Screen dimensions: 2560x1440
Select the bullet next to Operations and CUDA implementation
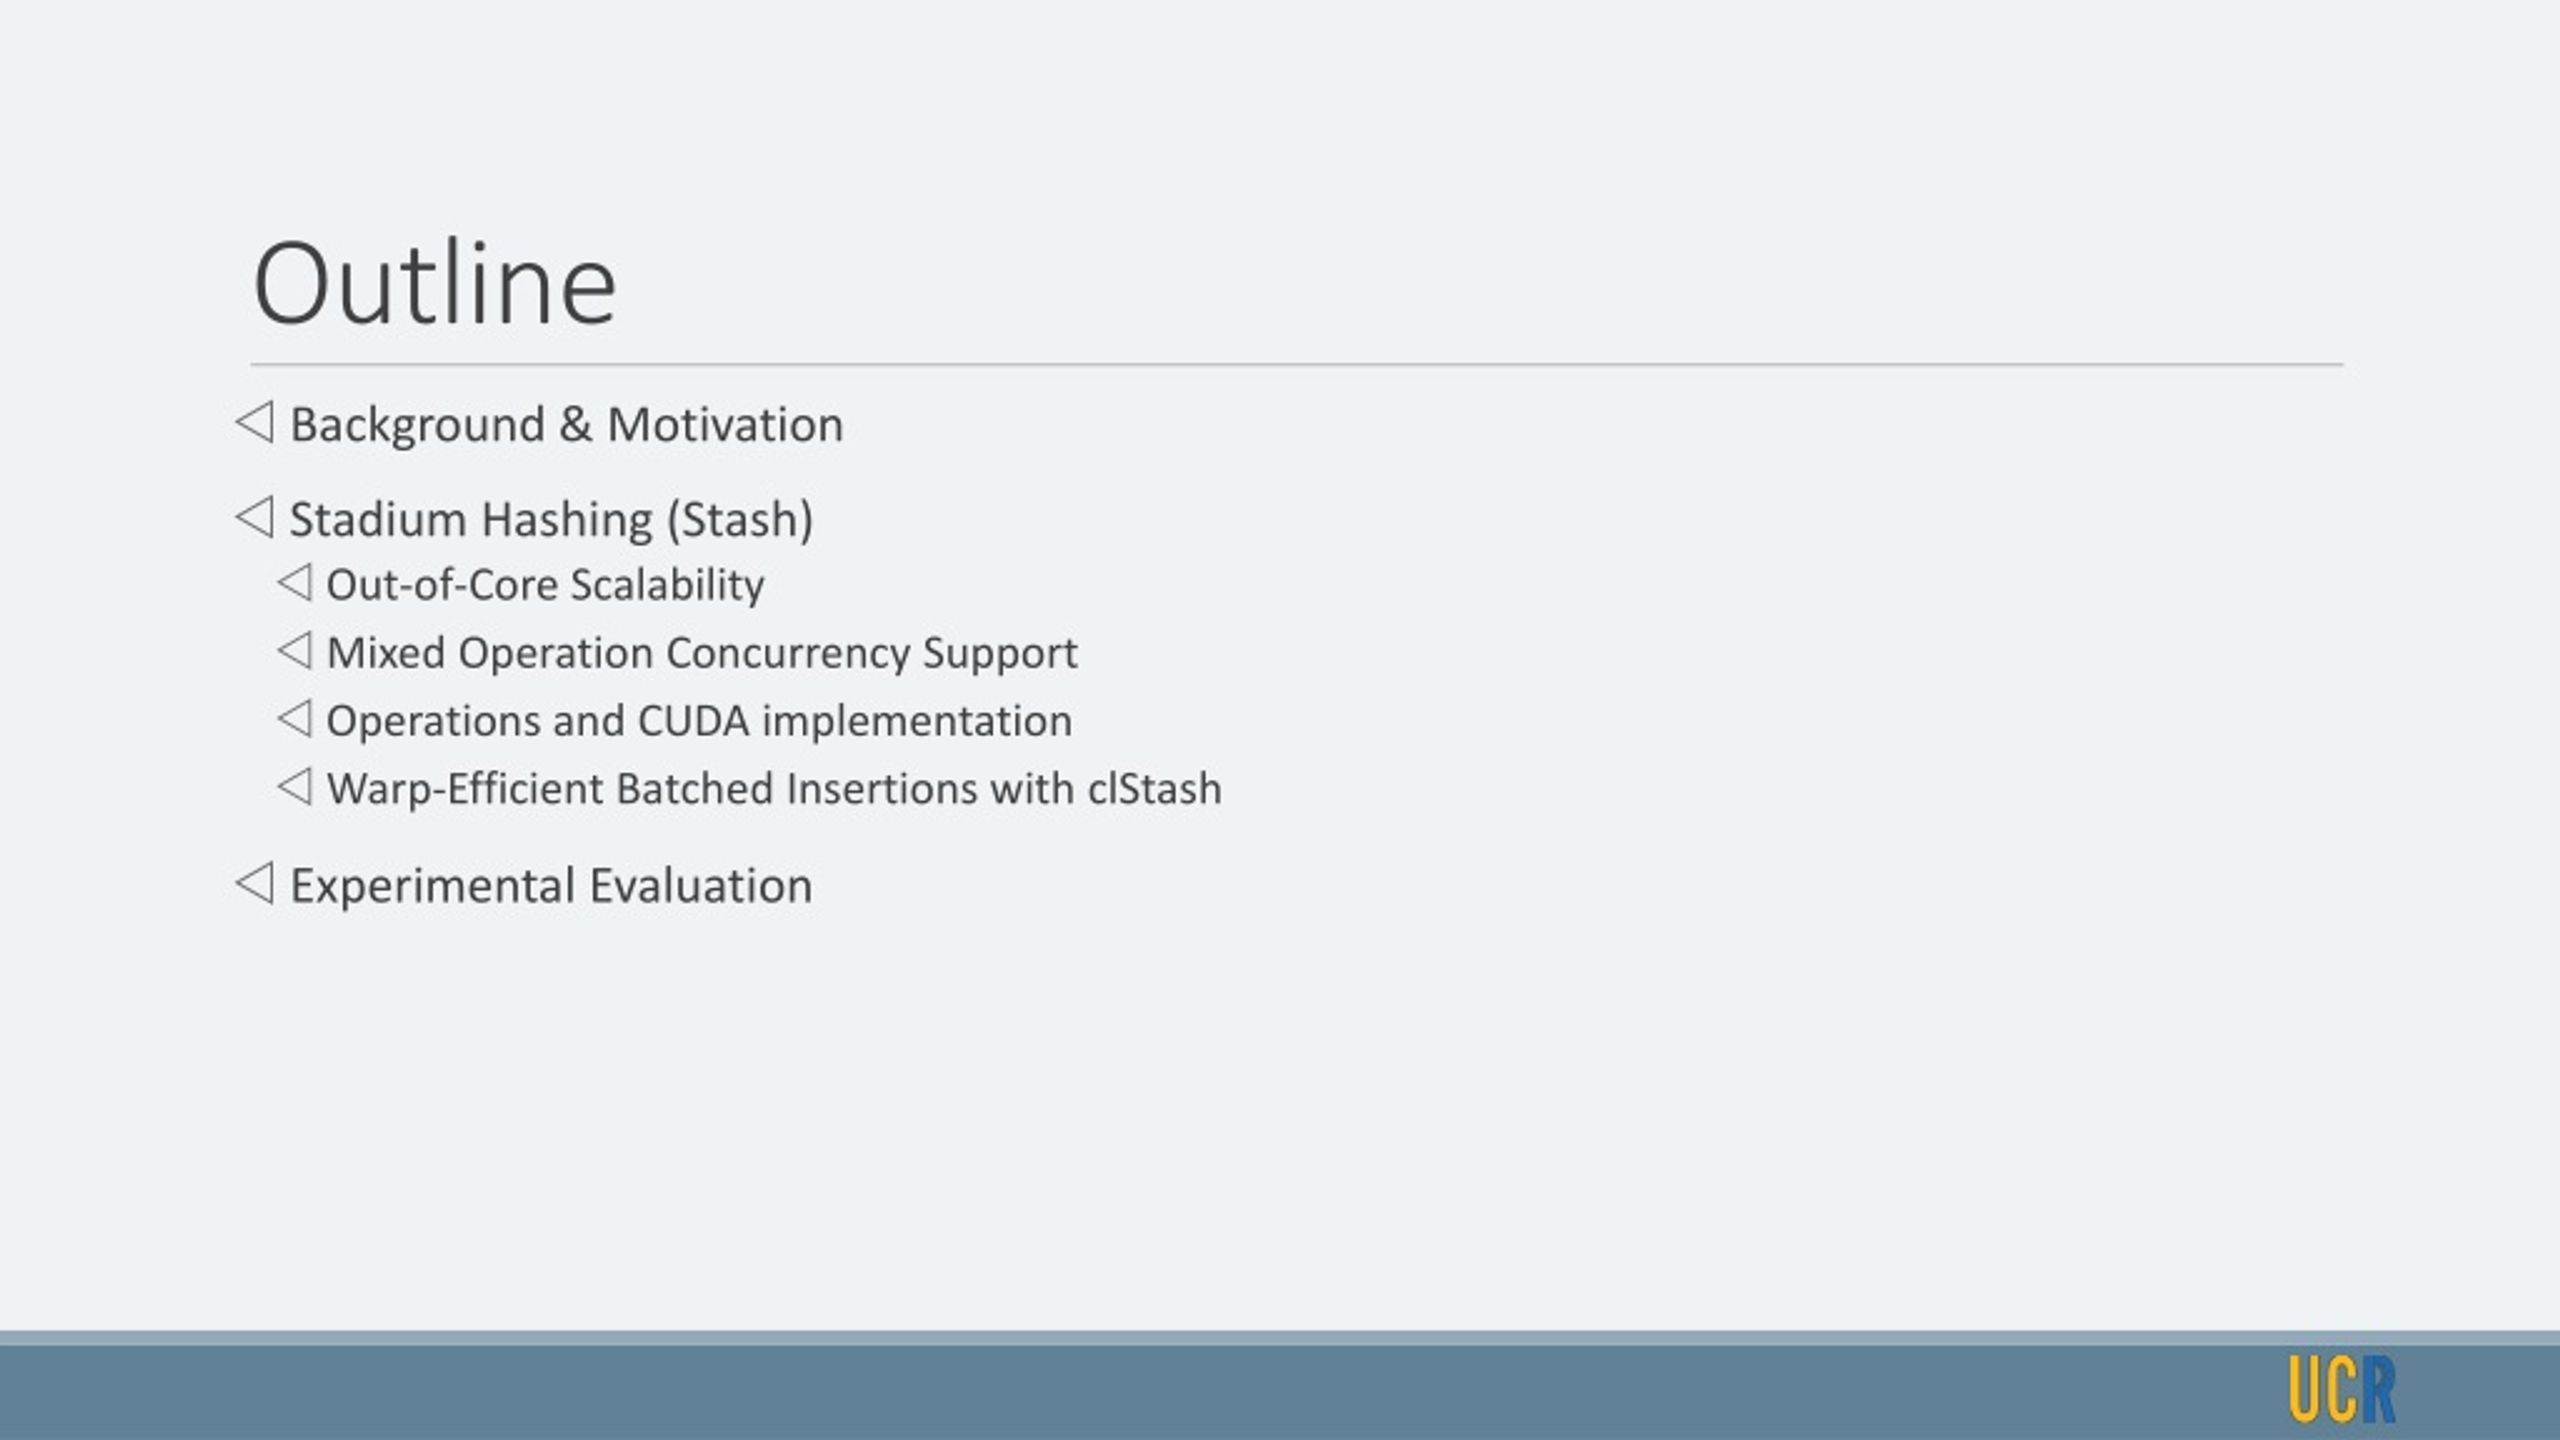tap(294, 718)
